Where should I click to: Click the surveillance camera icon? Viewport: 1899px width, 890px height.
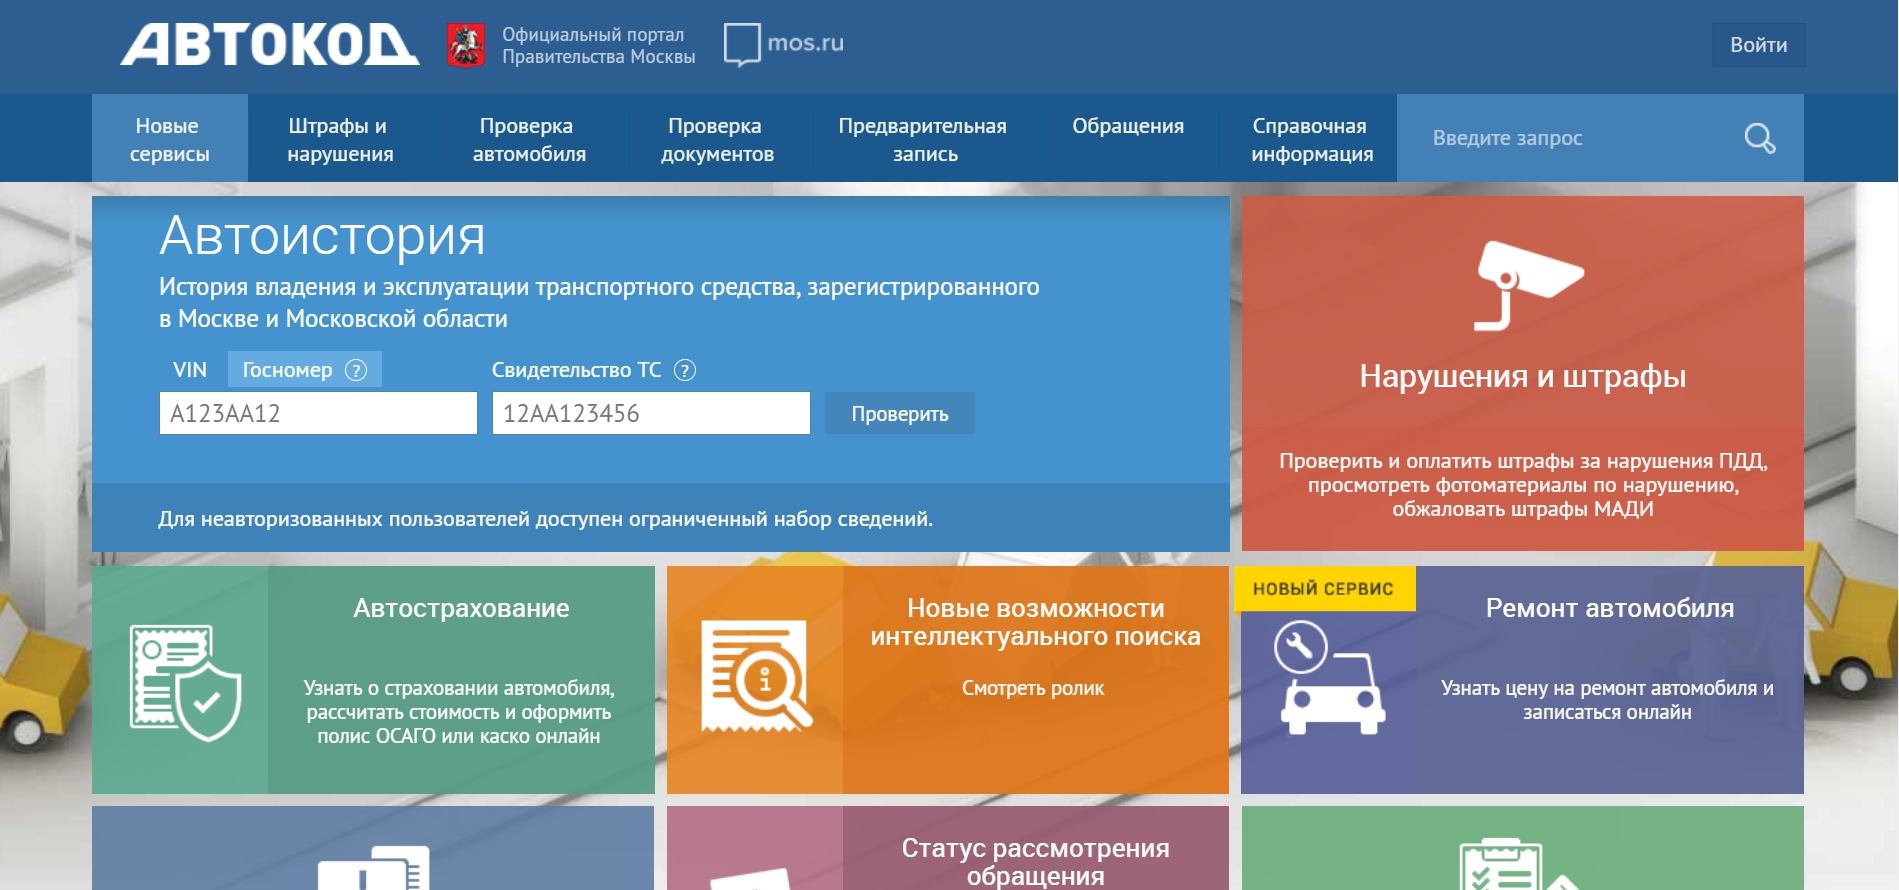tap(1527, 284)
